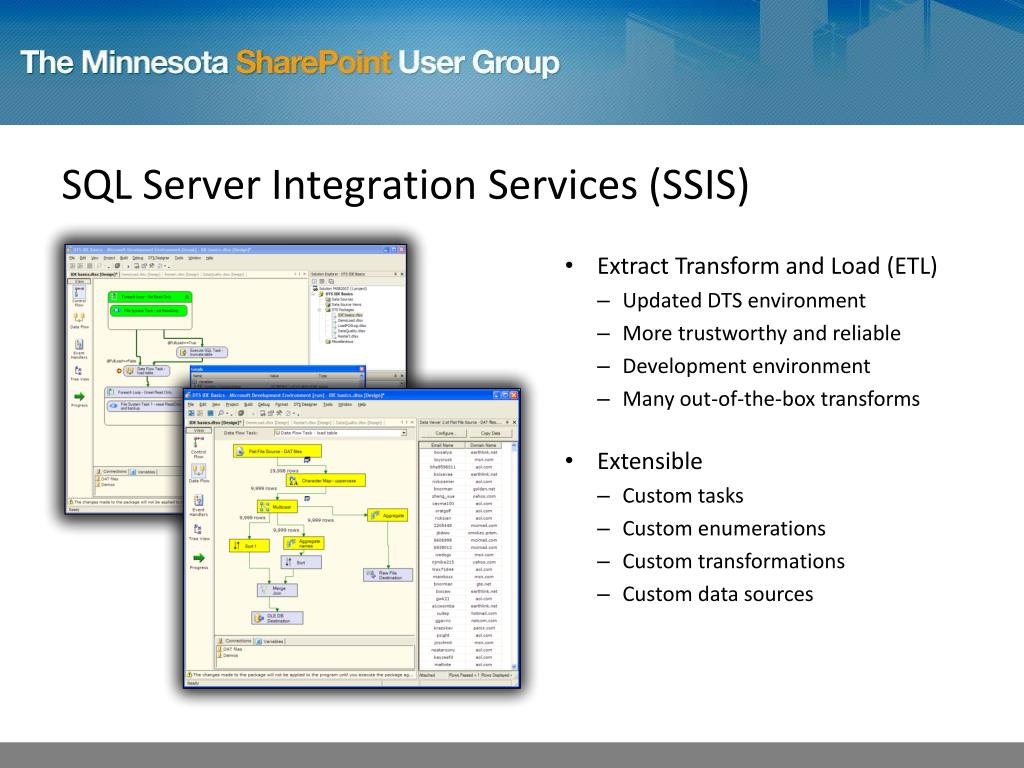Select Data Flow Task - load table node
Screen dimensions: 1024x768
[146, 371]
